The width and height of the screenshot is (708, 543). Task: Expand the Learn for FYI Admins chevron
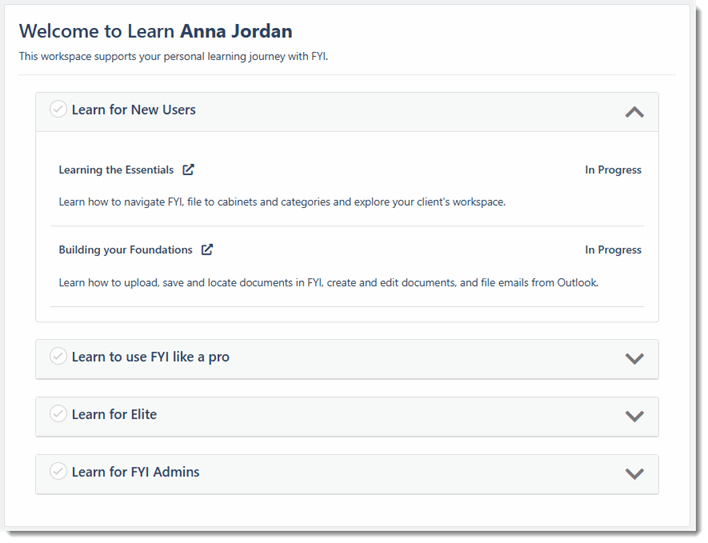pyautogui.click(x=634, y=474)
